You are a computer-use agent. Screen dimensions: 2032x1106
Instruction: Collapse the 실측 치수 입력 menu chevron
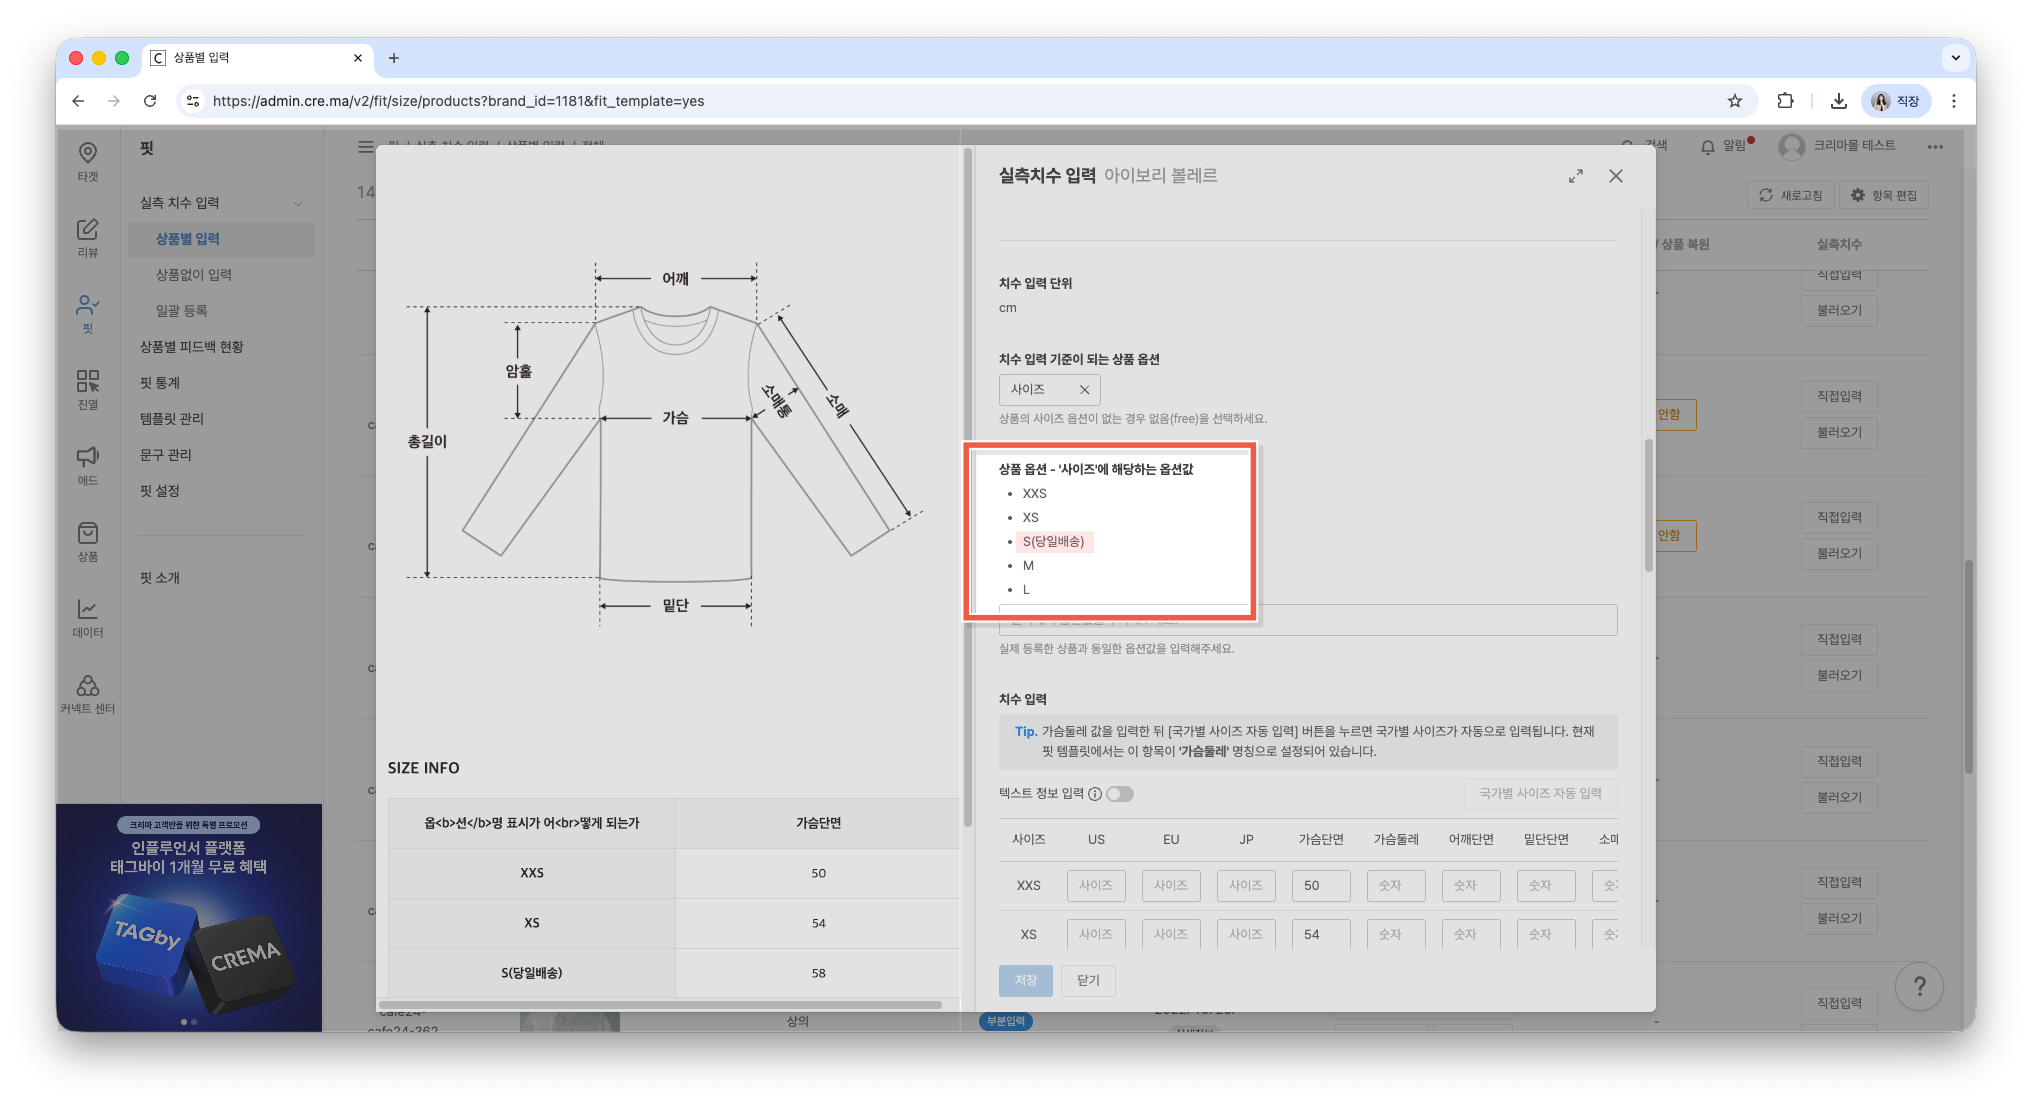(298, 203)
